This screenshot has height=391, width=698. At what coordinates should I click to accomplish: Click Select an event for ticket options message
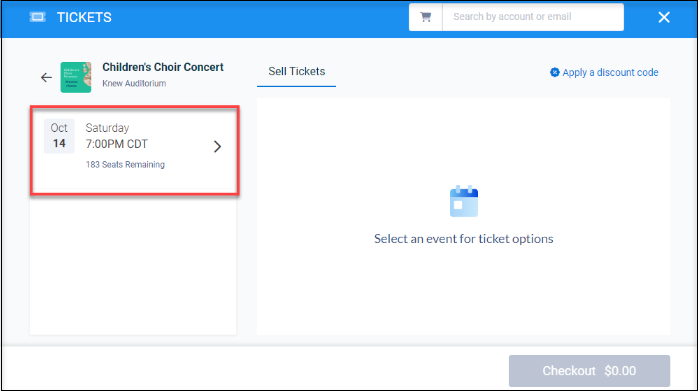click(463, 239)
